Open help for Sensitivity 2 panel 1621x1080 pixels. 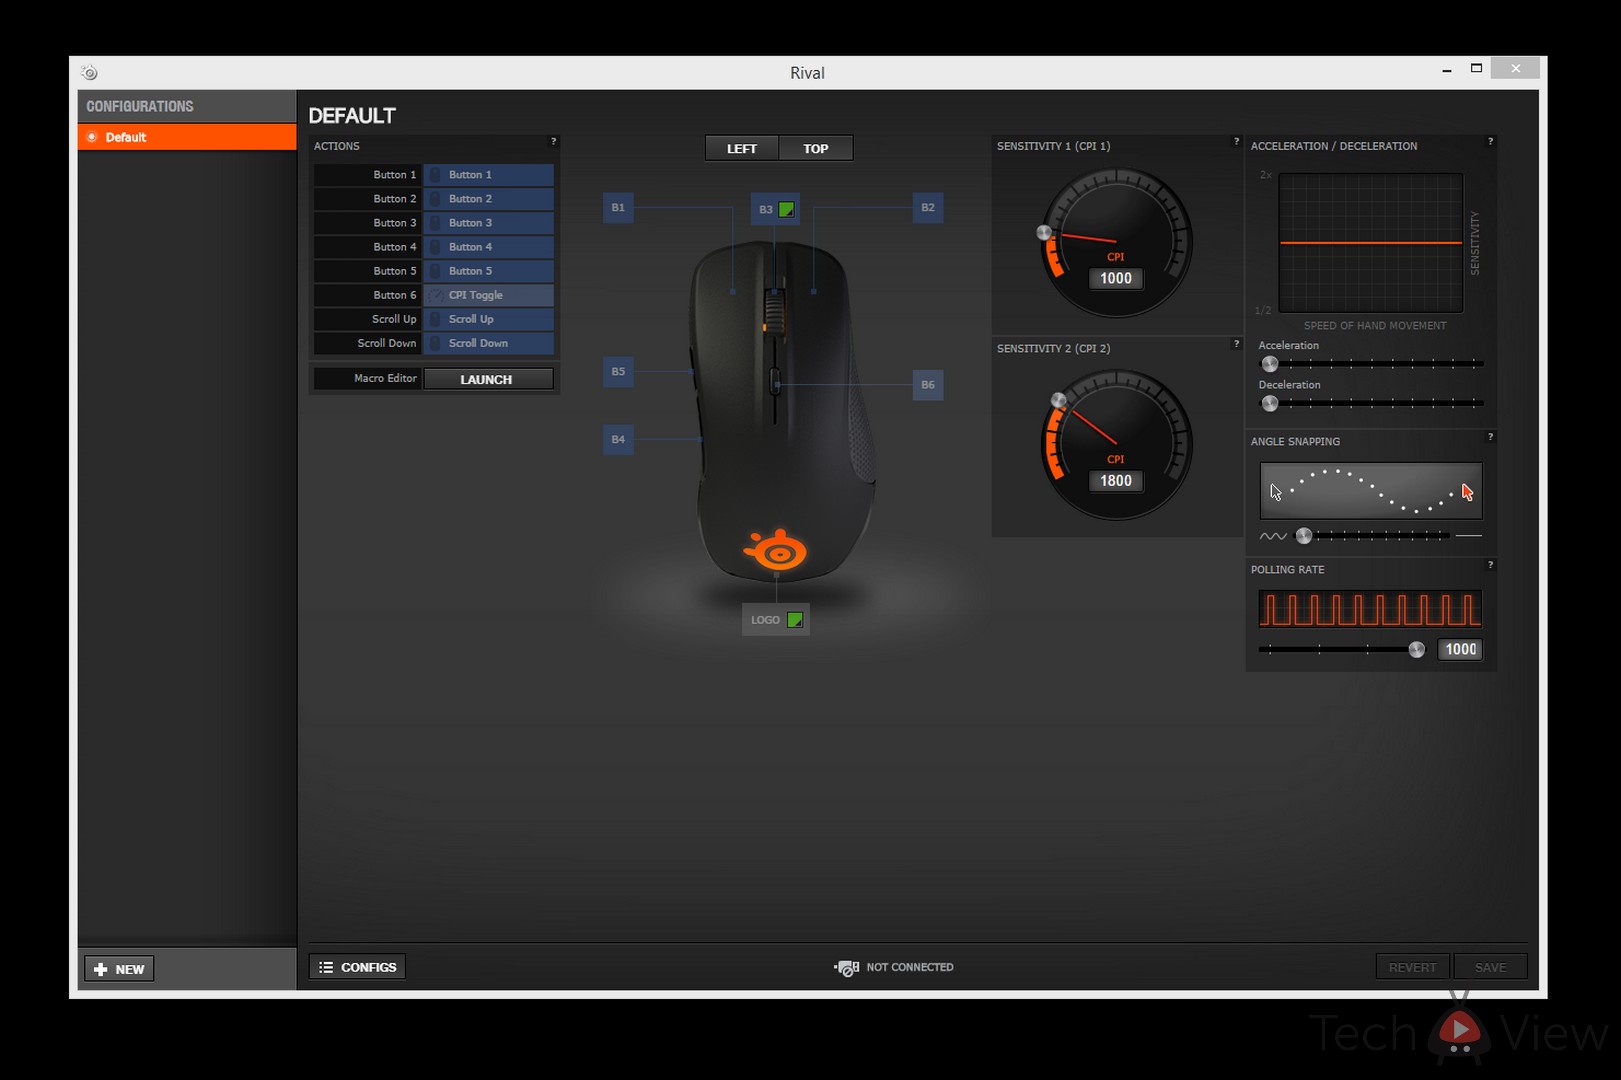(x=1236, y=344)
